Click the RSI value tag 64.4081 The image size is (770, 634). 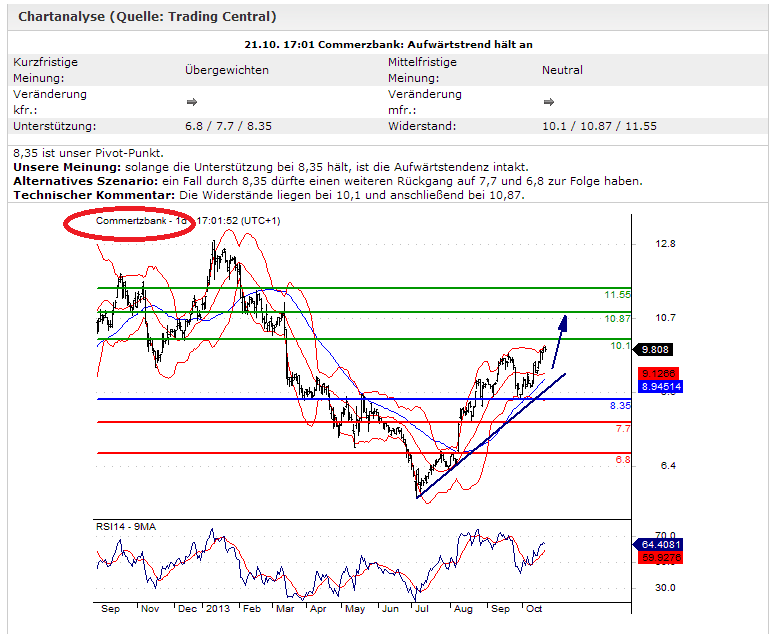pos(658,545)
